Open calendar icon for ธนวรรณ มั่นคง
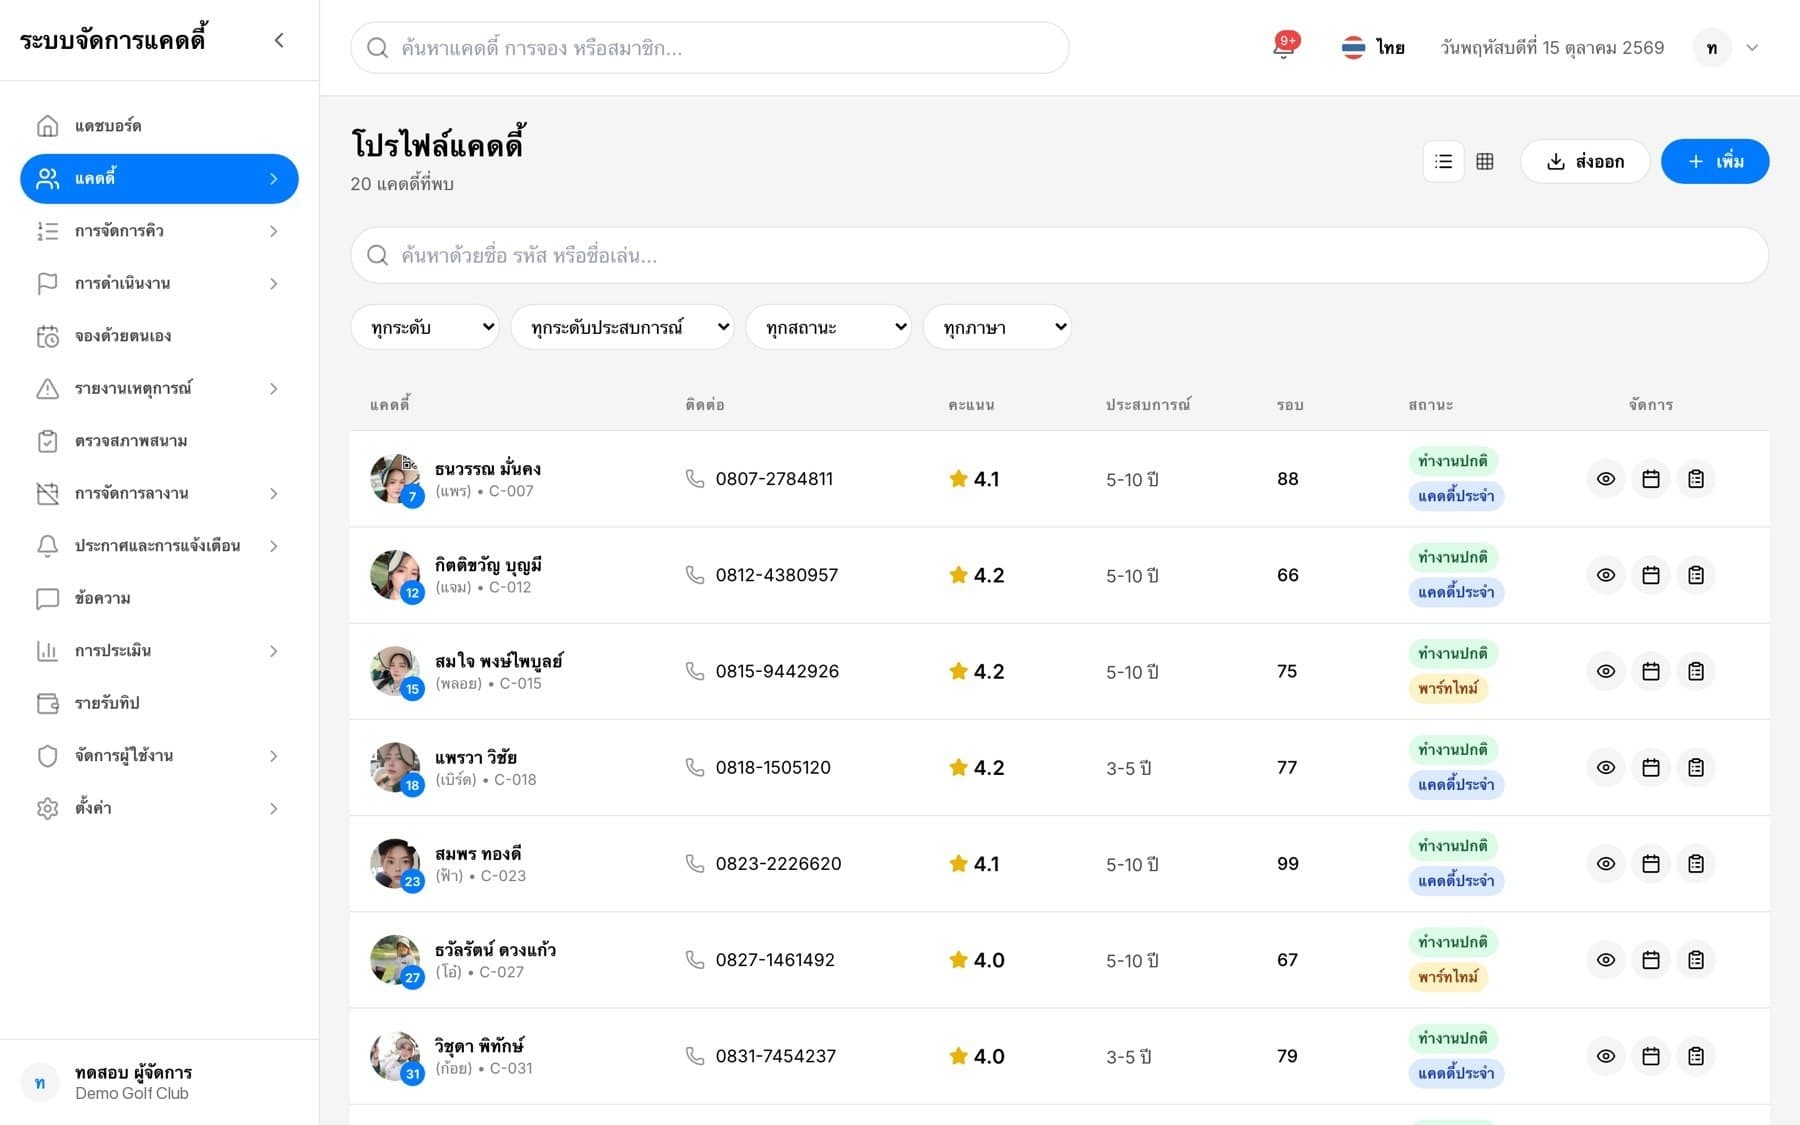This screenshot has width=1800, height=1125. pyautogui.click(x=1651, y=479)
